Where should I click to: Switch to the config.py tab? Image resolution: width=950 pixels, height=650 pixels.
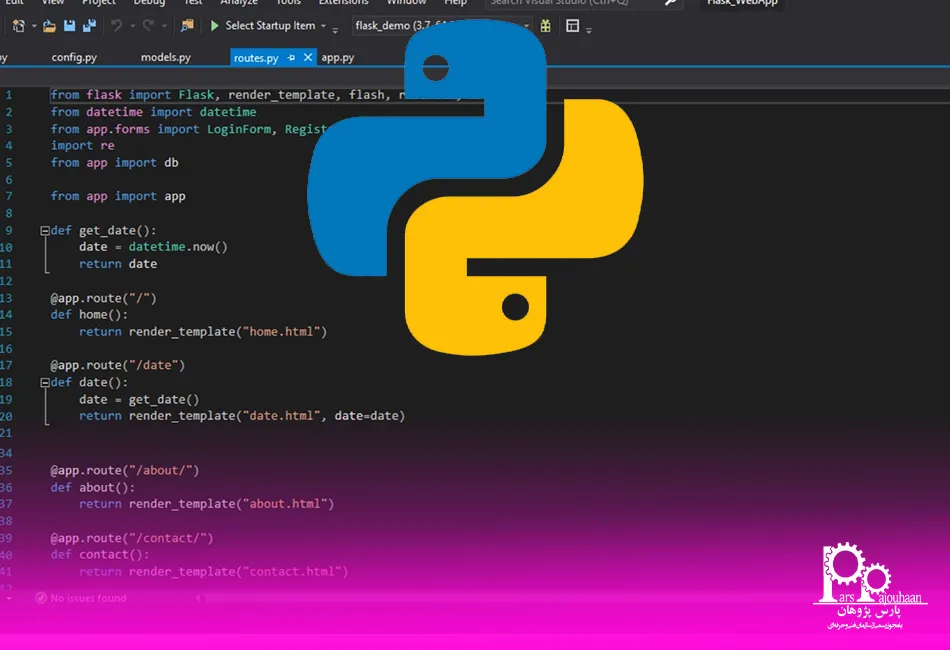pos(74,58)
